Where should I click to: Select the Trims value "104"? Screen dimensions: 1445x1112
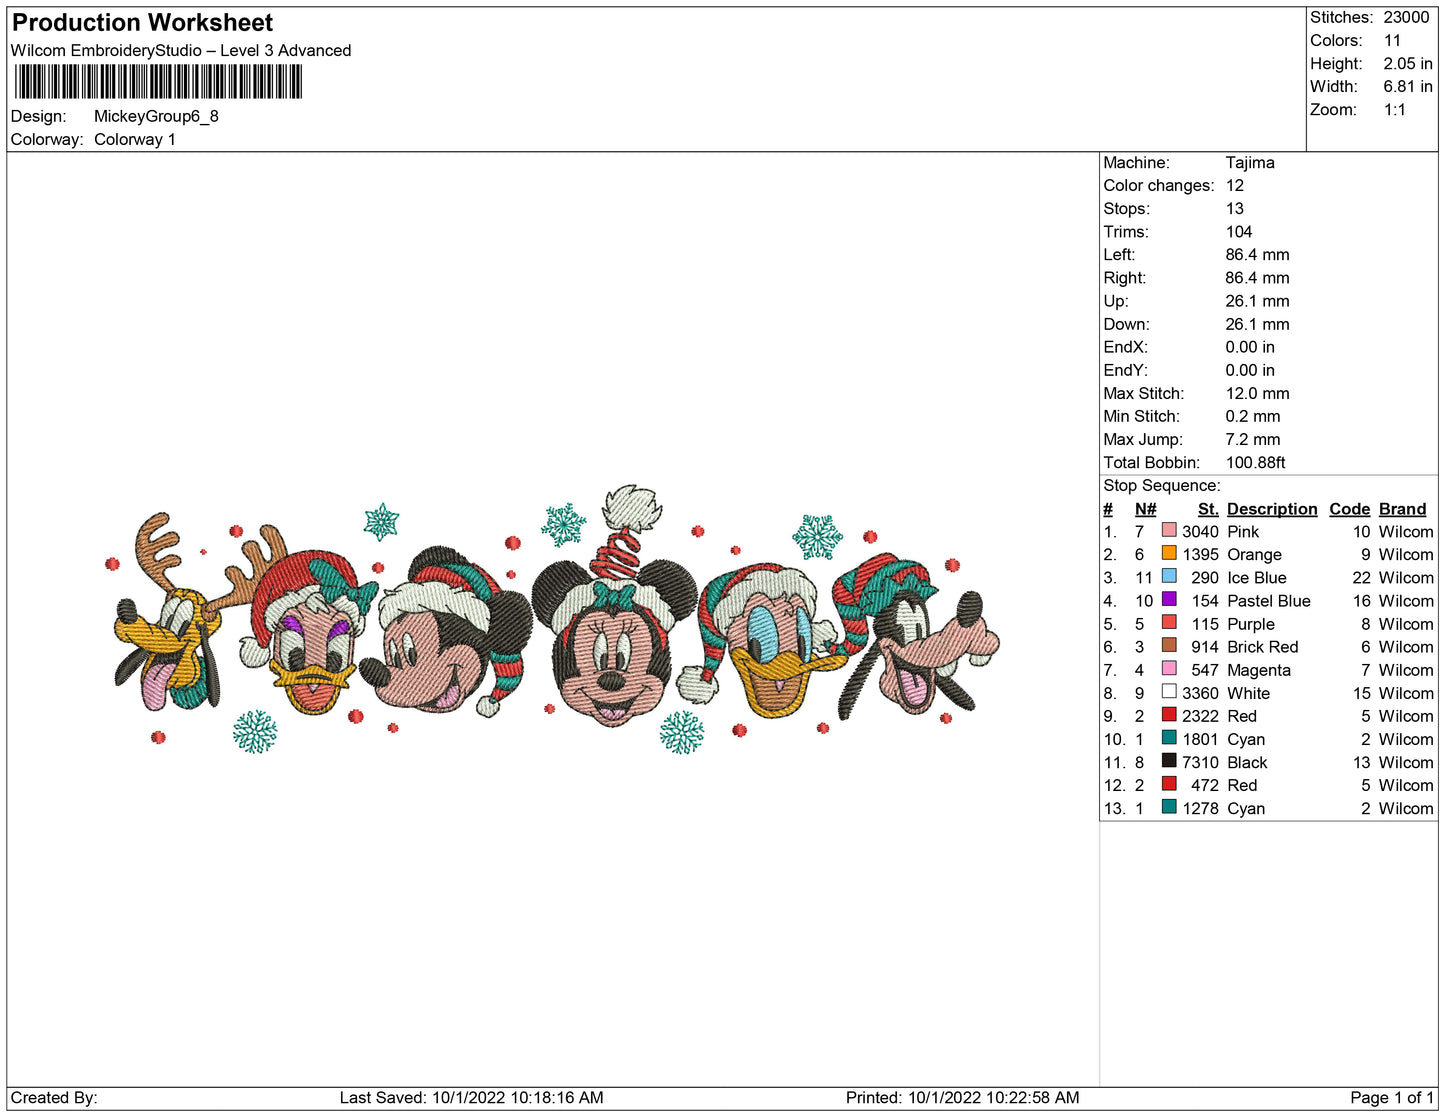pyautogui.click(x=1239, y=232)
